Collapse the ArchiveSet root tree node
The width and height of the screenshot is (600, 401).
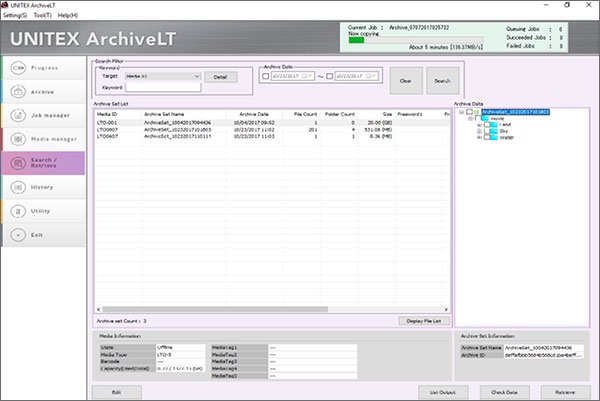(x=460, y=112)
